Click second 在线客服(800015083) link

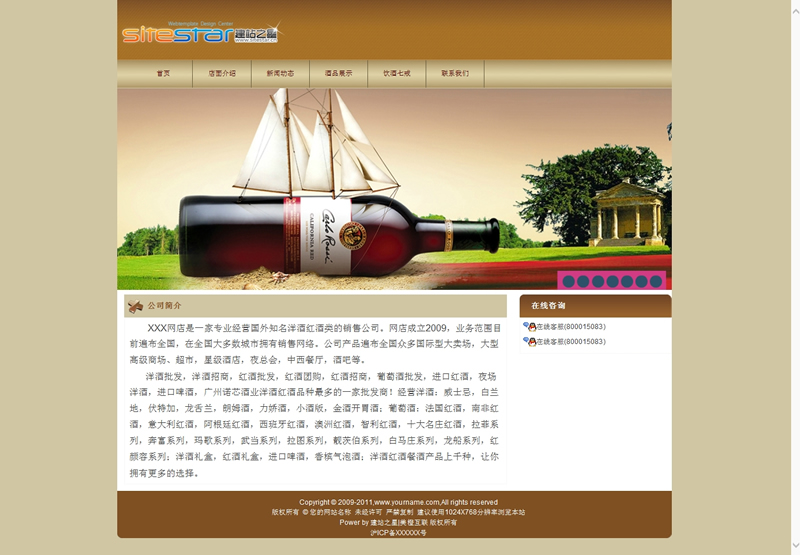click(570, 342)
